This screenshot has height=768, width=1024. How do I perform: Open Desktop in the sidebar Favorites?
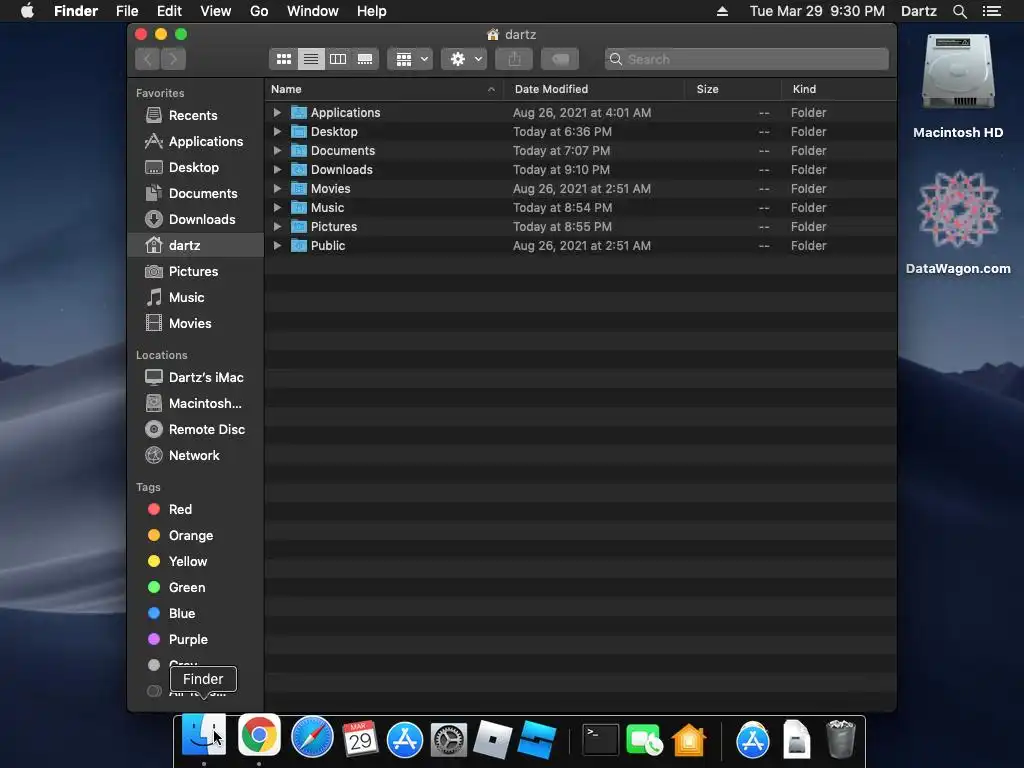point(195,167)
